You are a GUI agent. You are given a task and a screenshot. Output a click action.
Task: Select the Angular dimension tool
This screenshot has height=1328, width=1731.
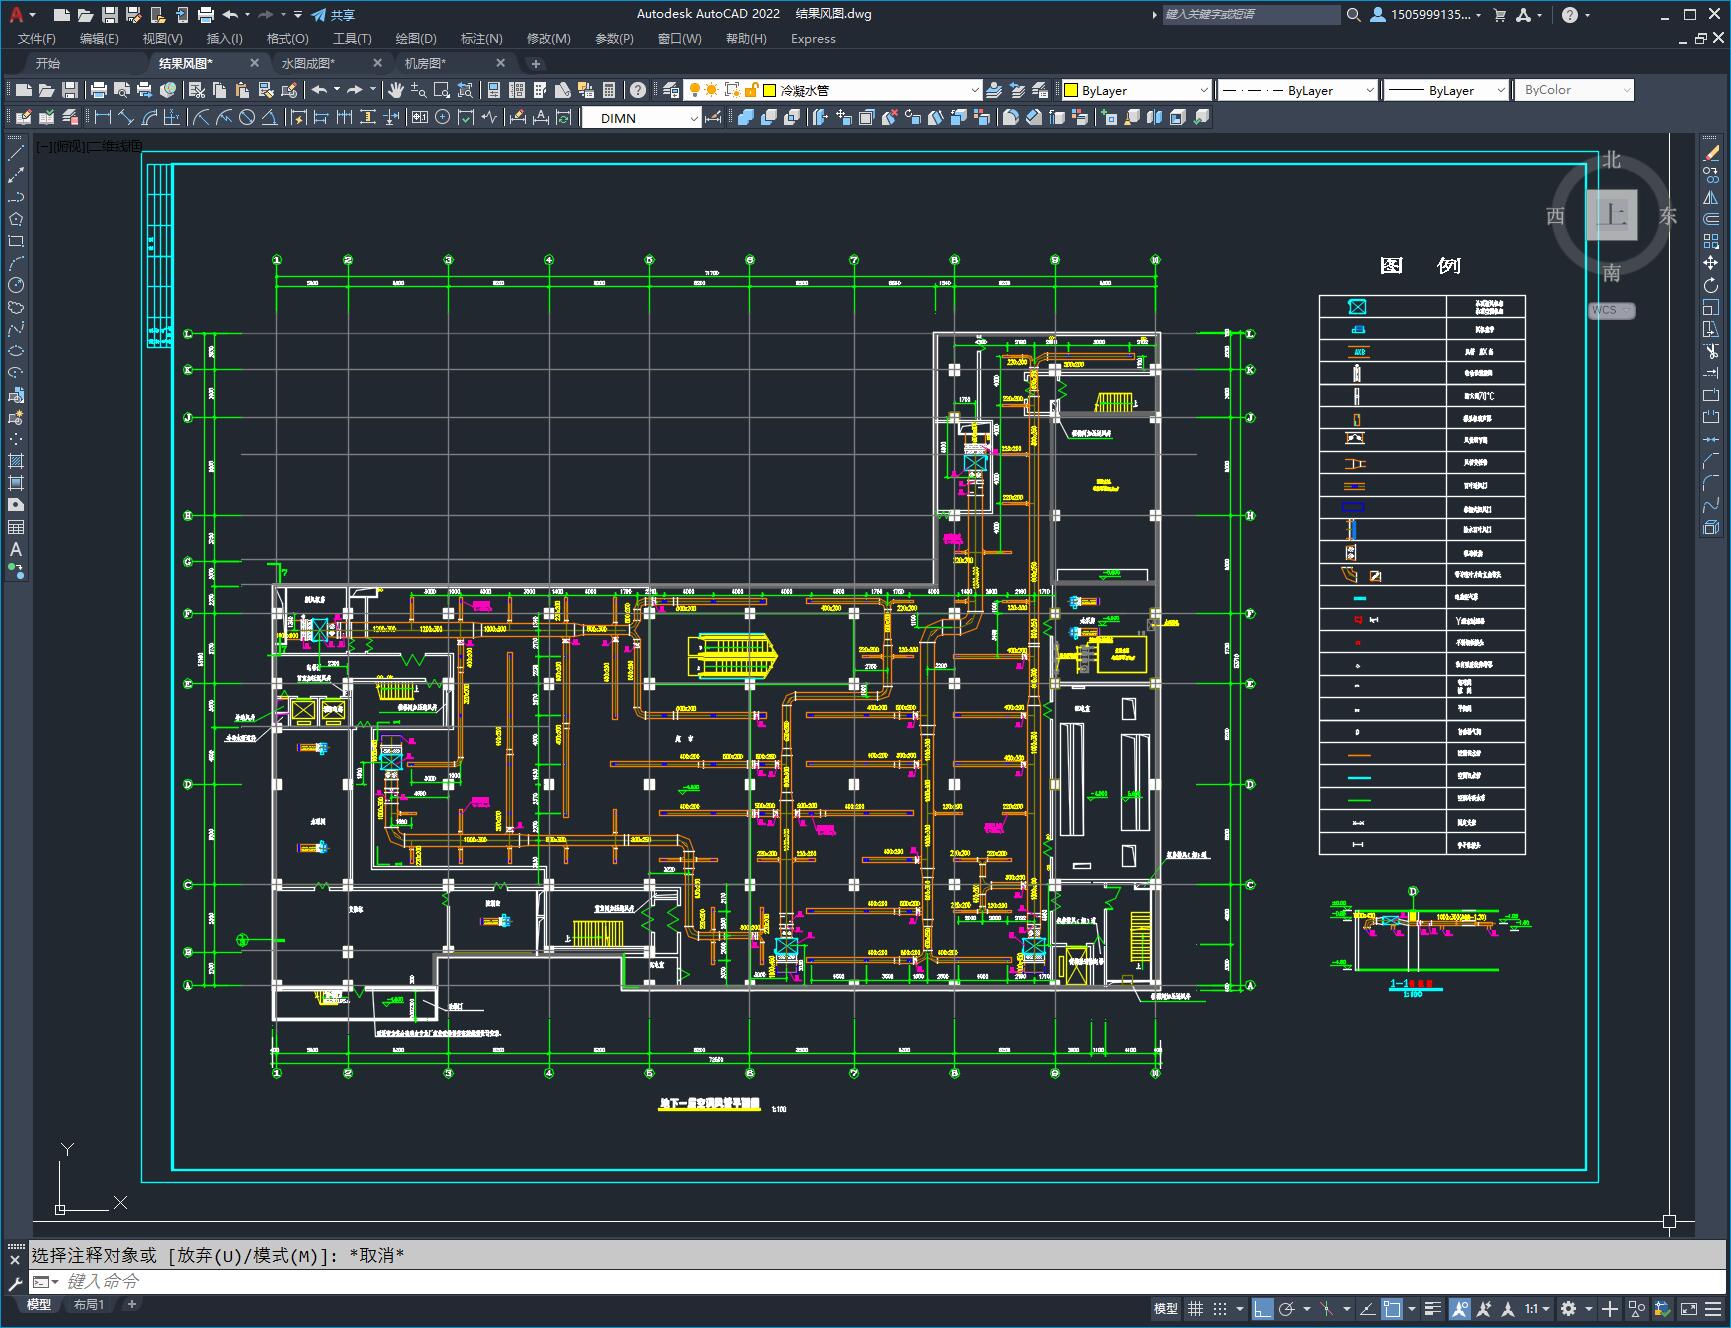click(269, 117)
